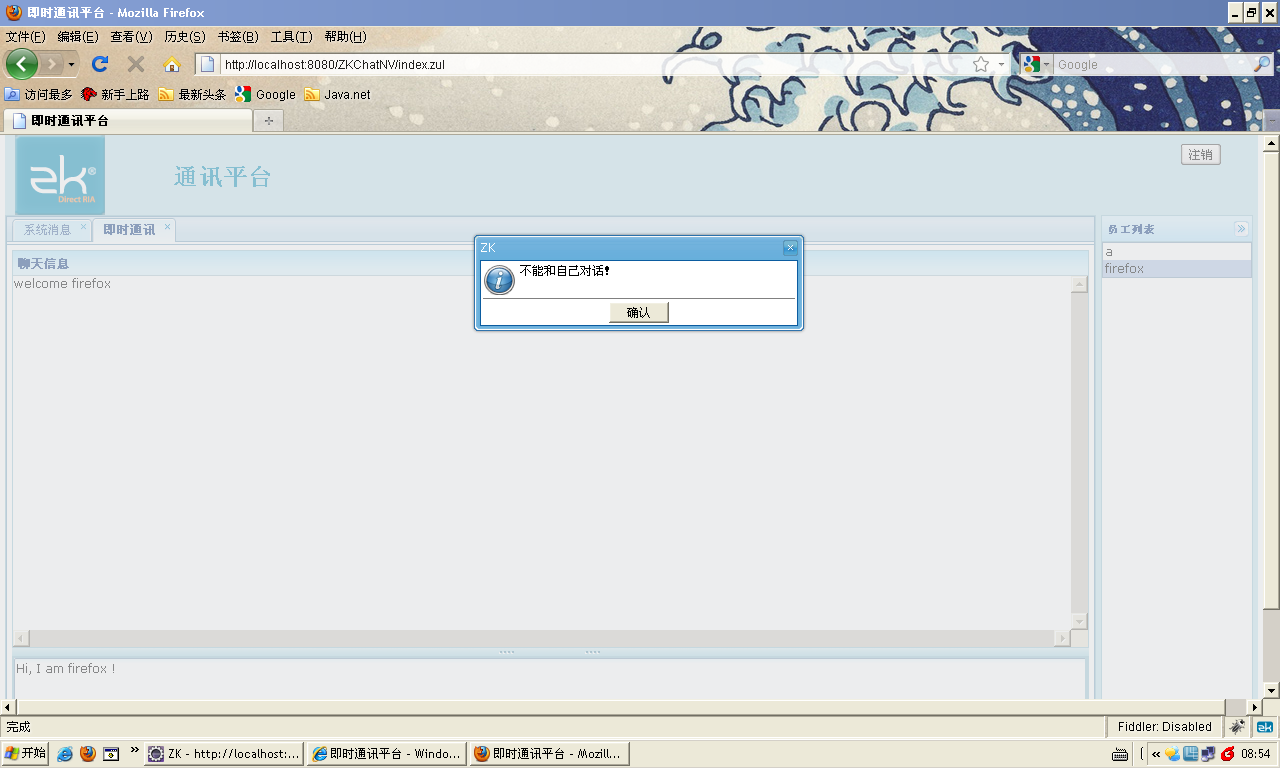Click the Stop loading X icon
The image size is (1280, 768).
click(x=136, y=64)
